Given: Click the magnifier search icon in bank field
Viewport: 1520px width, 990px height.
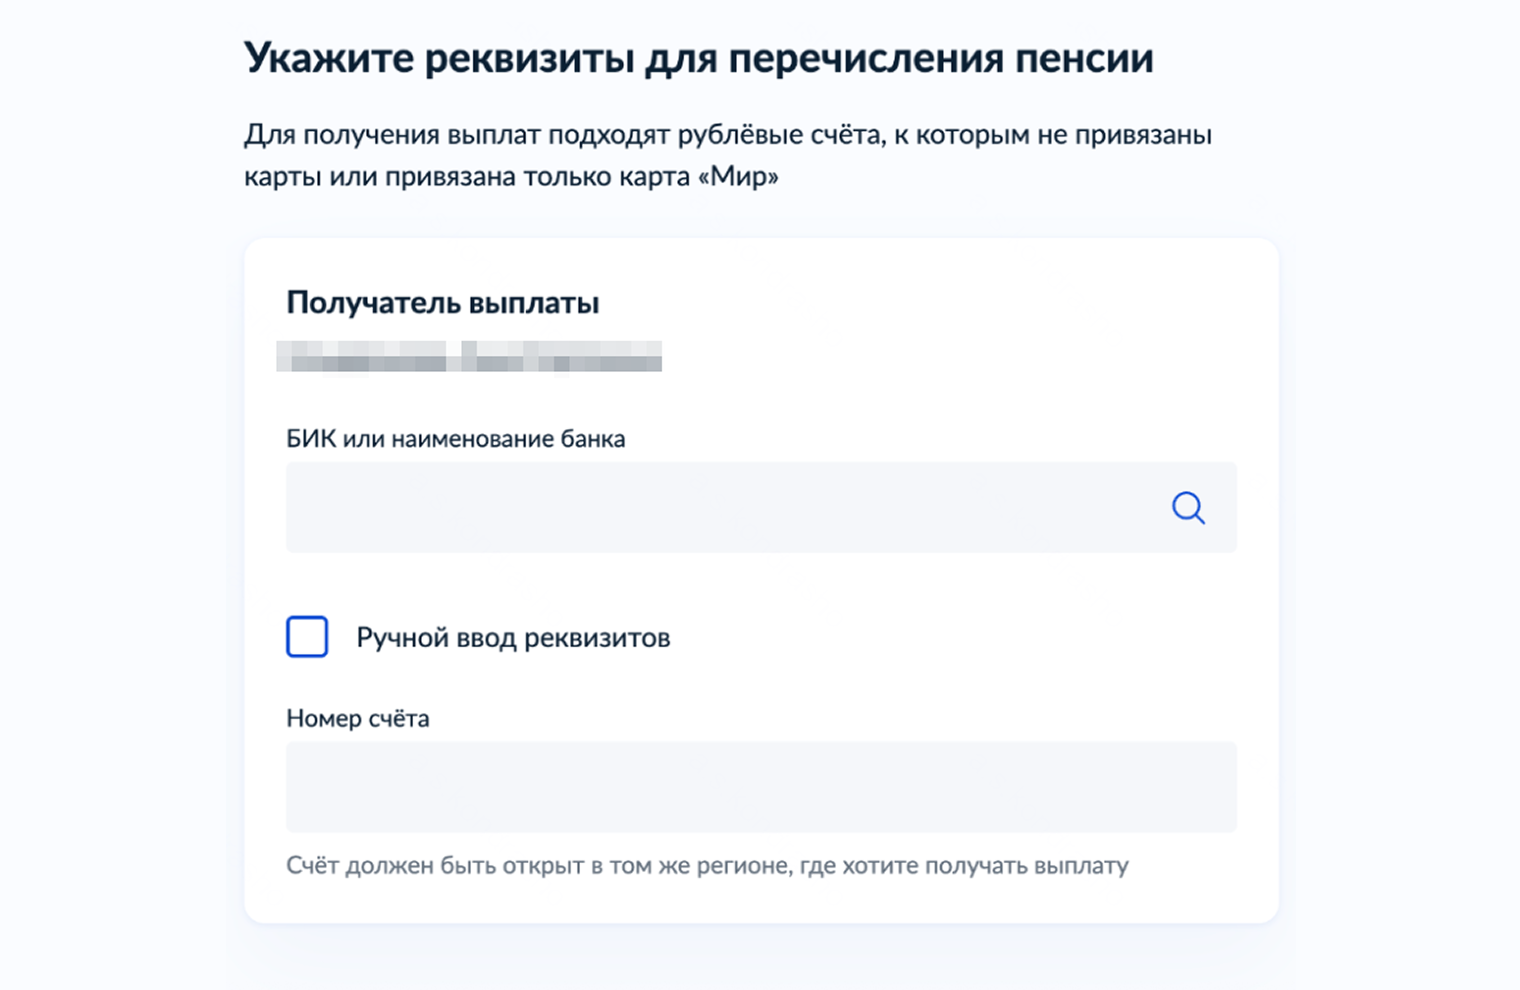Looking at the screenshot, I should coord(1188,508).
